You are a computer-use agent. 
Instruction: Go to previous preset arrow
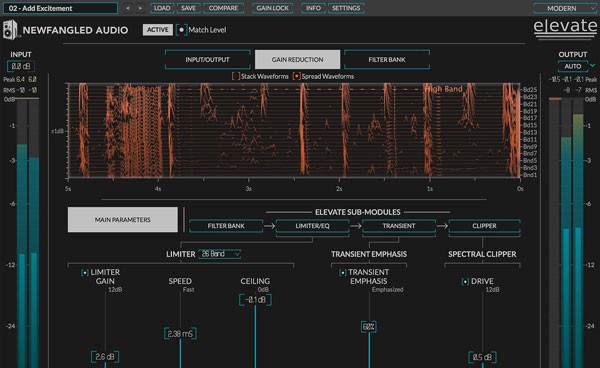[128, 8]
